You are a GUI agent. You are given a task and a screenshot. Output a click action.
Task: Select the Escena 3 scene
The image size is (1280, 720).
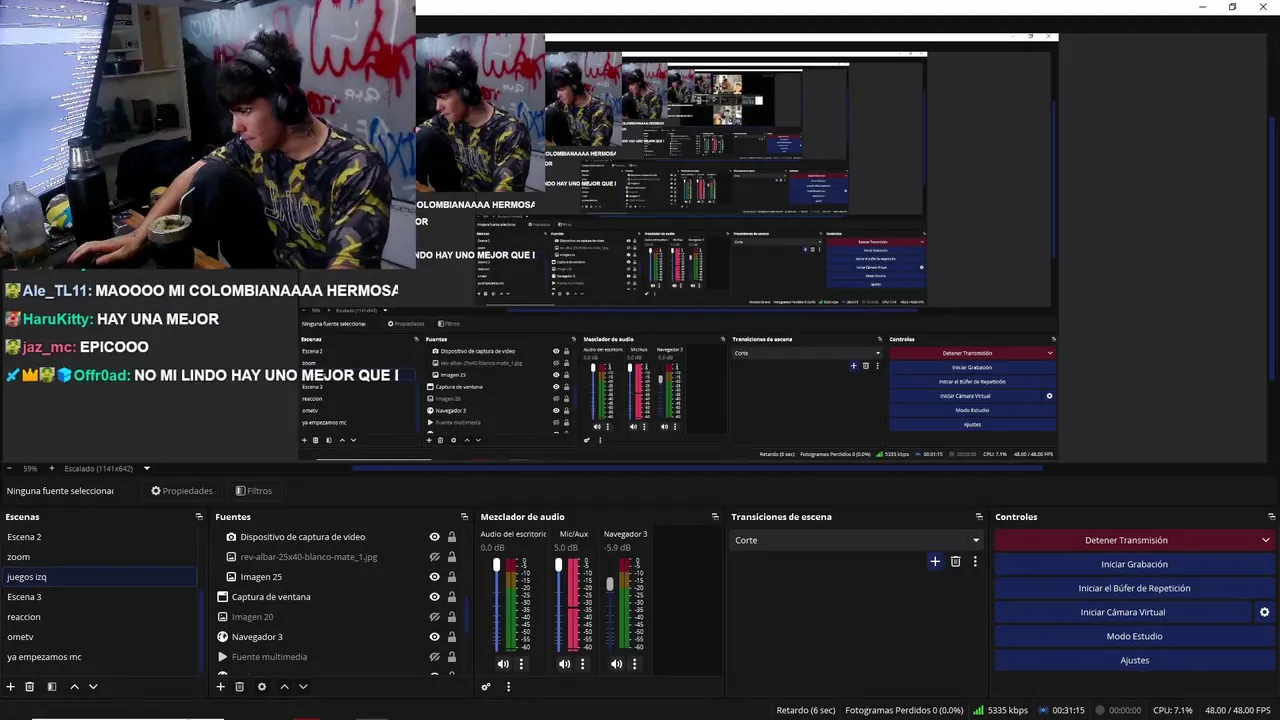pos(99,597)
